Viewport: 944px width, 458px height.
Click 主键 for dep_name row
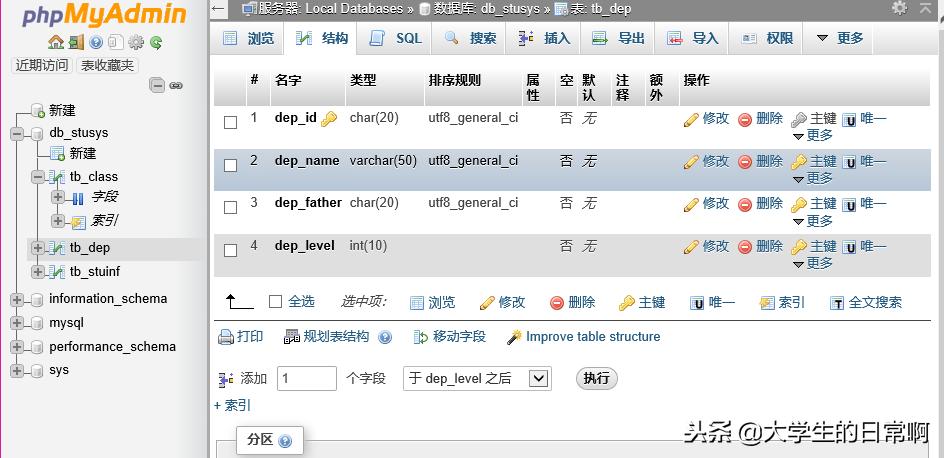coord(813,161)
